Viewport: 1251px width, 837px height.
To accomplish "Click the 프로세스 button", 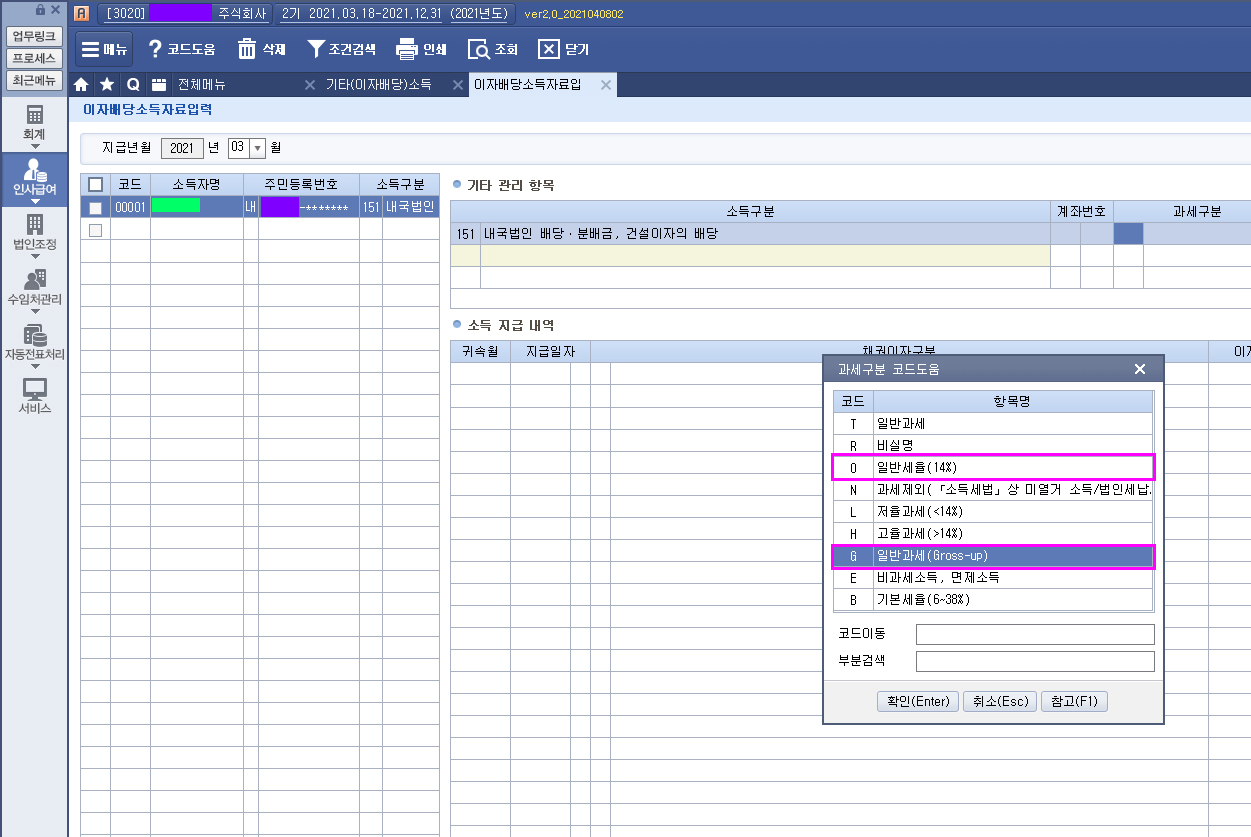I will pyautogui.click(x=35, y=58).
